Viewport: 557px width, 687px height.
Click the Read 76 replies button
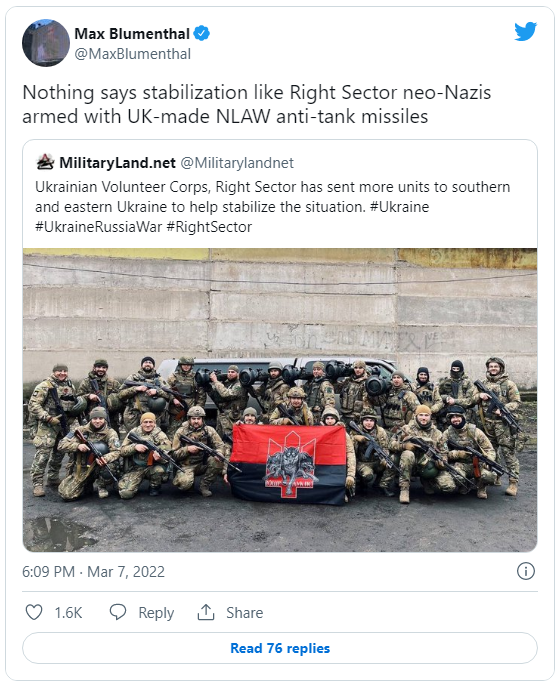(x=280, y=648)
